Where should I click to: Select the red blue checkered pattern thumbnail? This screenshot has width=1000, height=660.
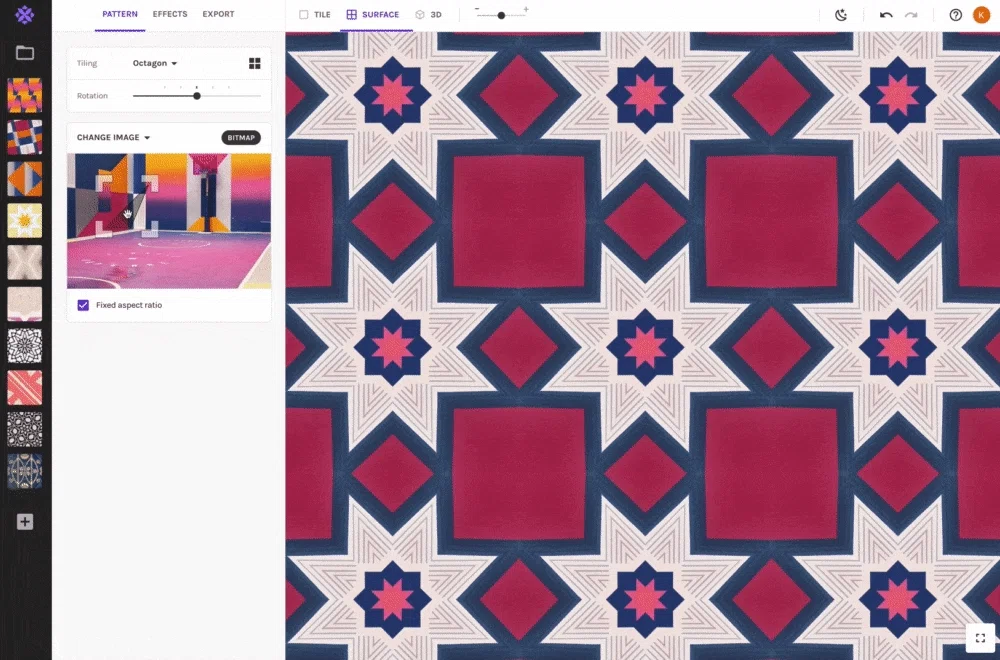tap(25, 137)
